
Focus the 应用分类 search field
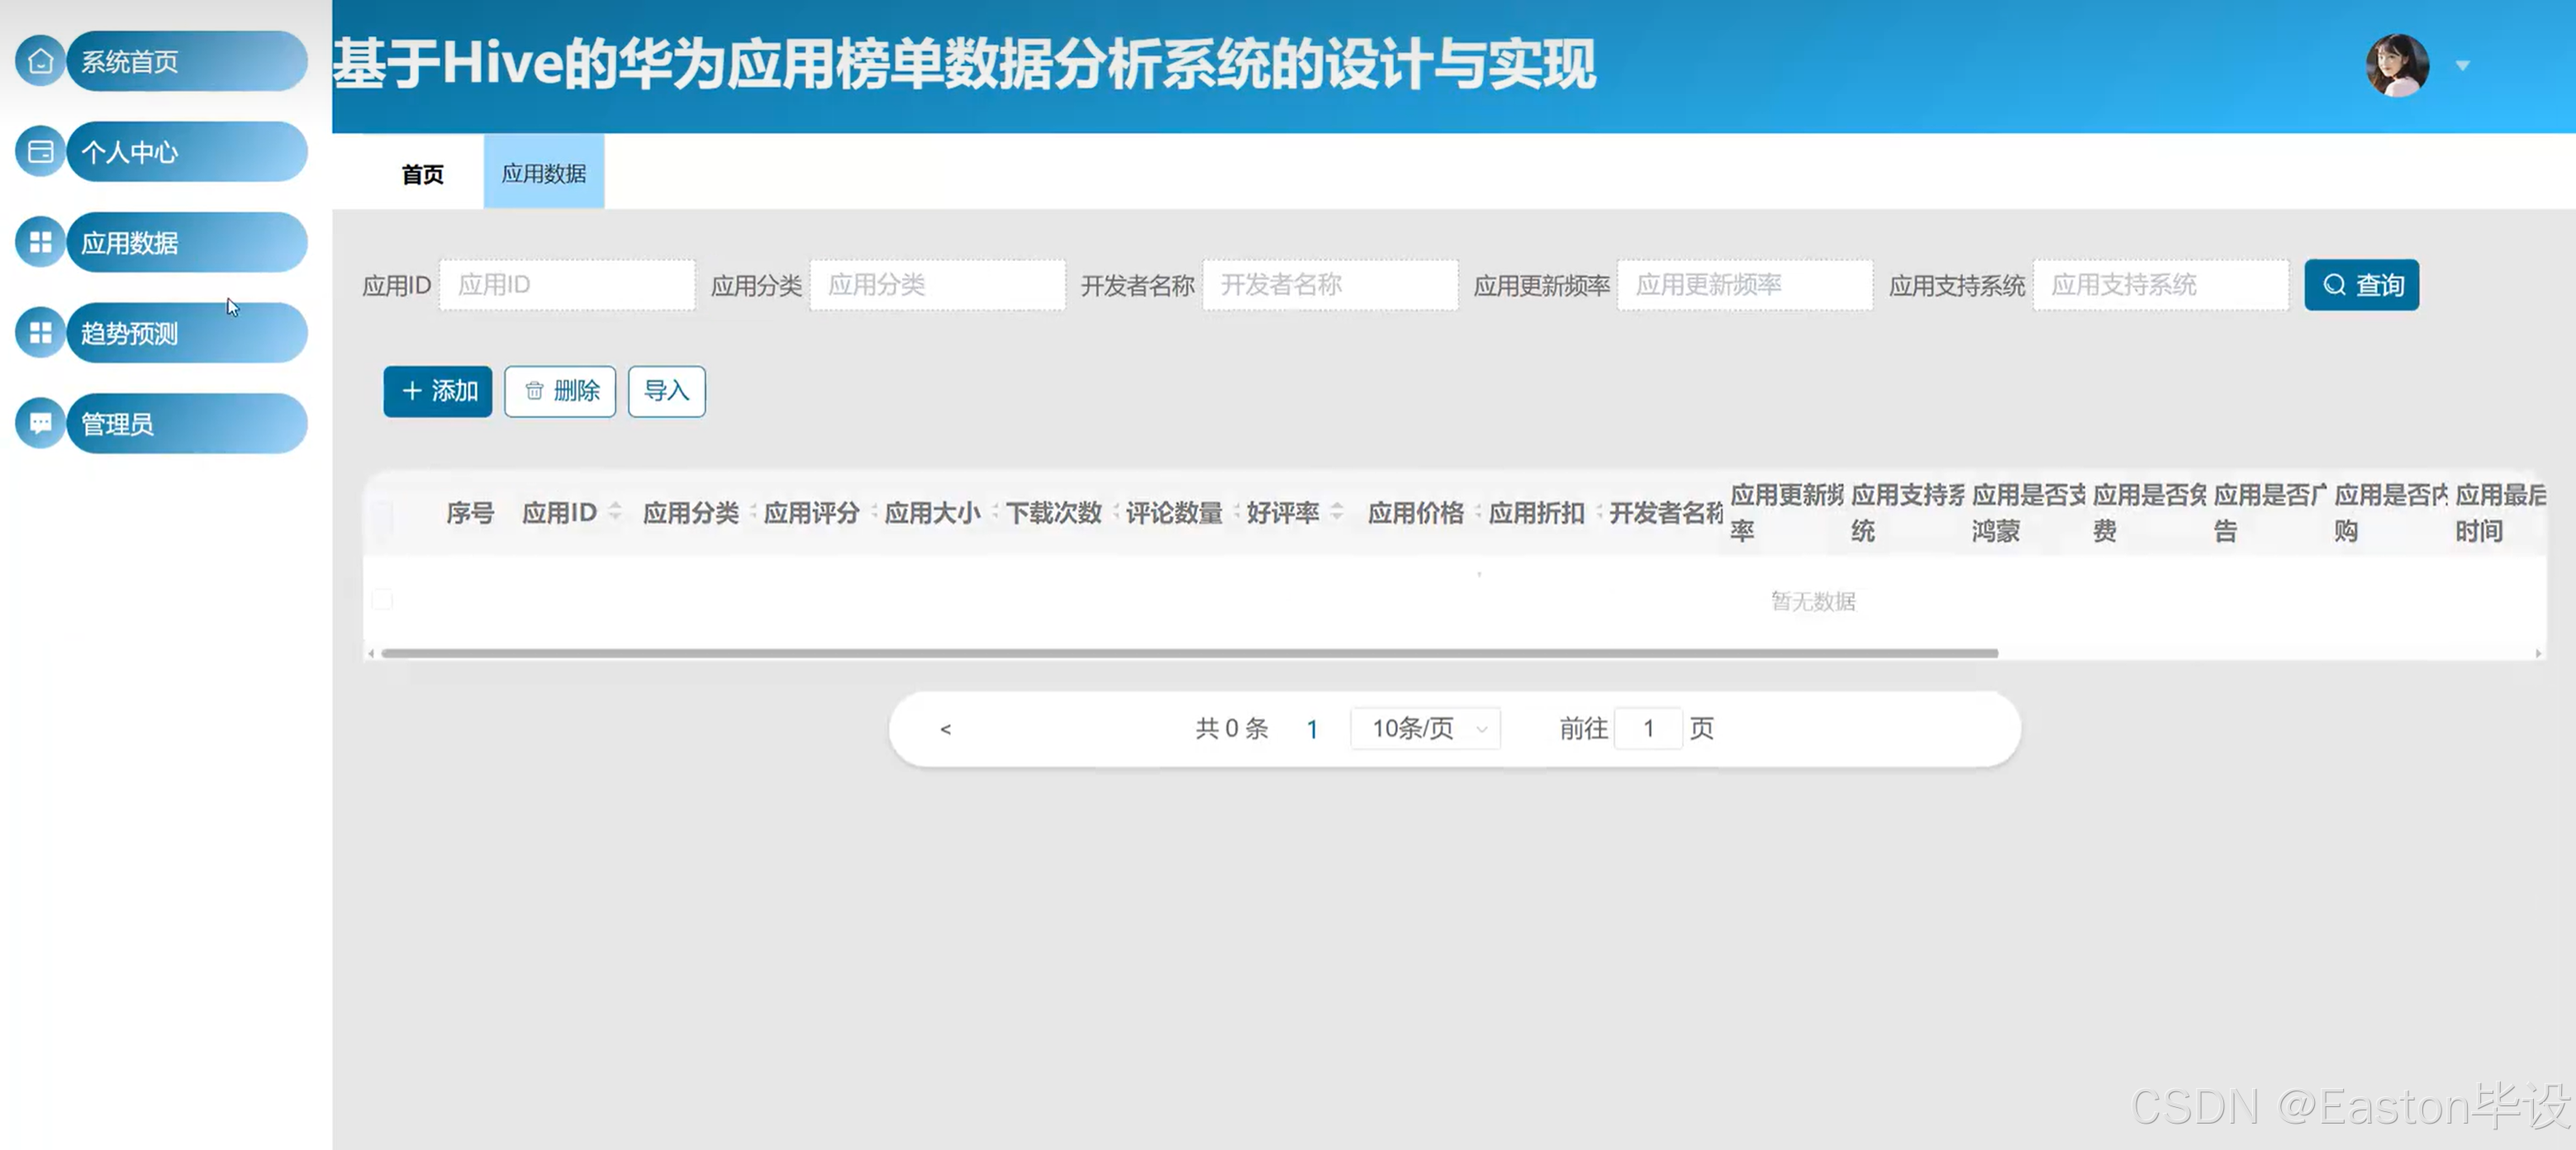pyautogui.click(x=938, y=285)
